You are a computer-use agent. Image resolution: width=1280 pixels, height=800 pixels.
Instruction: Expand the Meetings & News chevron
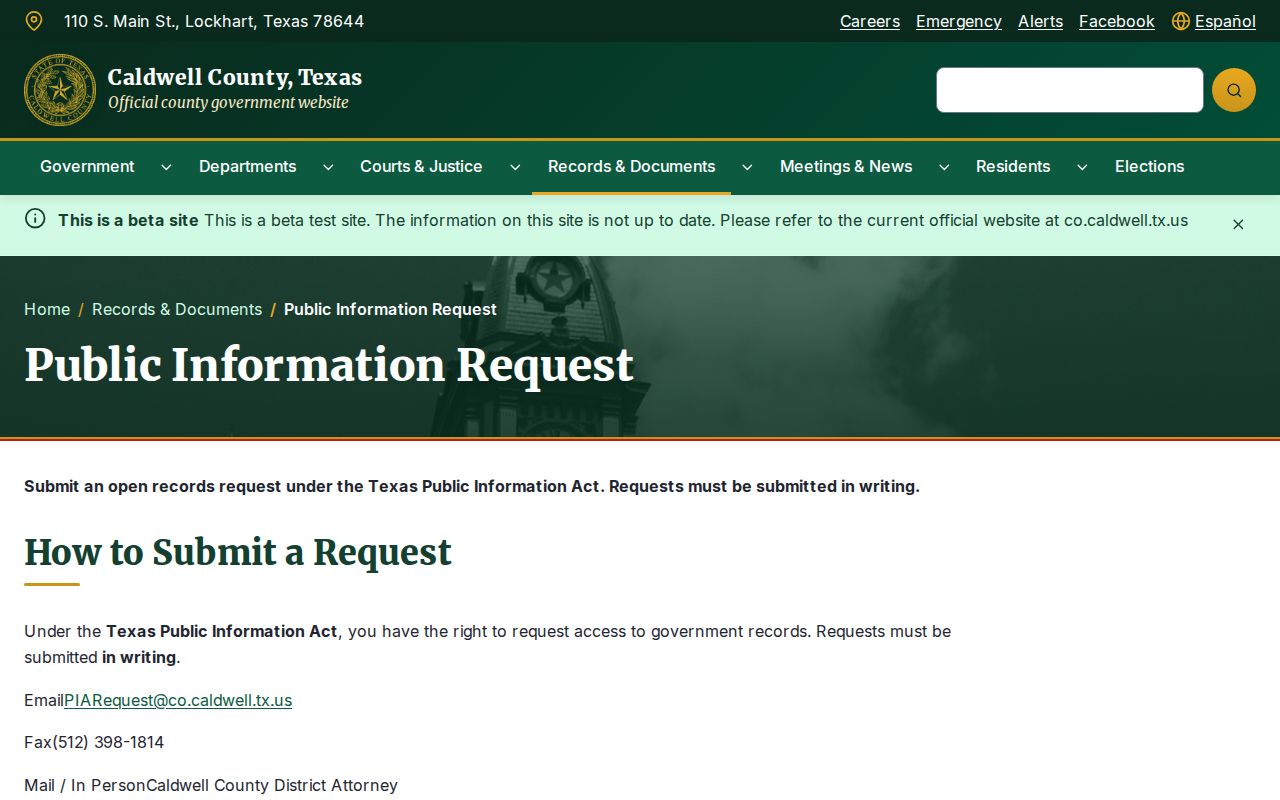[944, 167]
